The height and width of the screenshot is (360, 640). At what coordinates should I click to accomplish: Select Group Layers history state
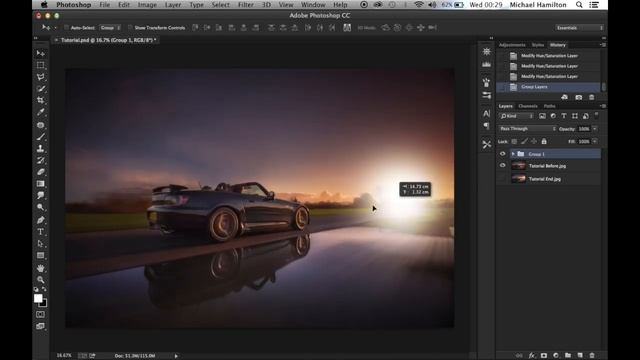(548, 87)
